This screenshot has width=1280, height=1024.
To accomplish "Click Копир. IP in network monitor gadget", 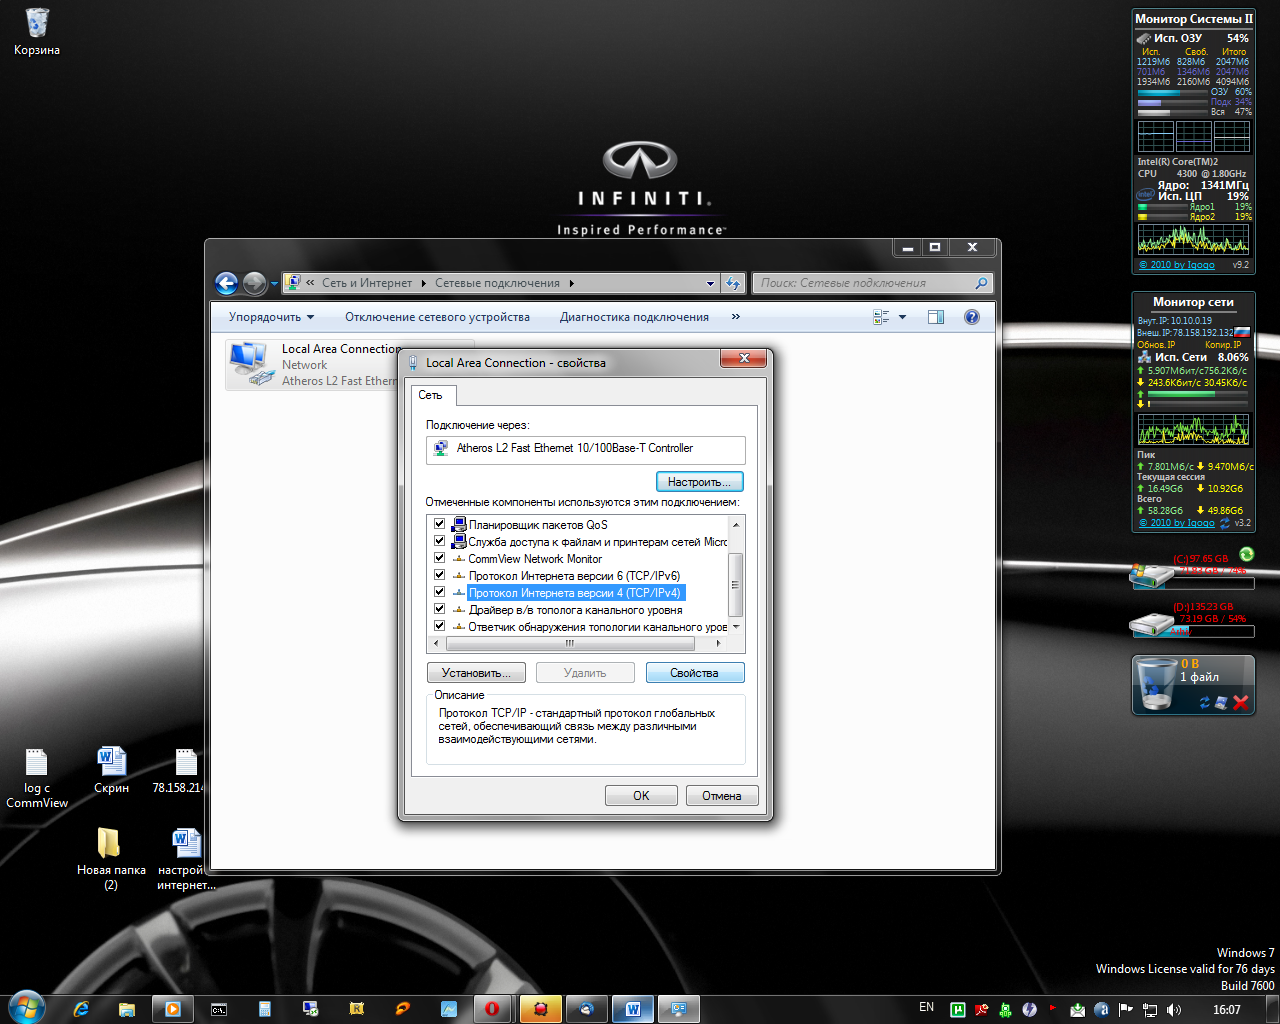I will pyautogui.click(x=1223, y=345).
